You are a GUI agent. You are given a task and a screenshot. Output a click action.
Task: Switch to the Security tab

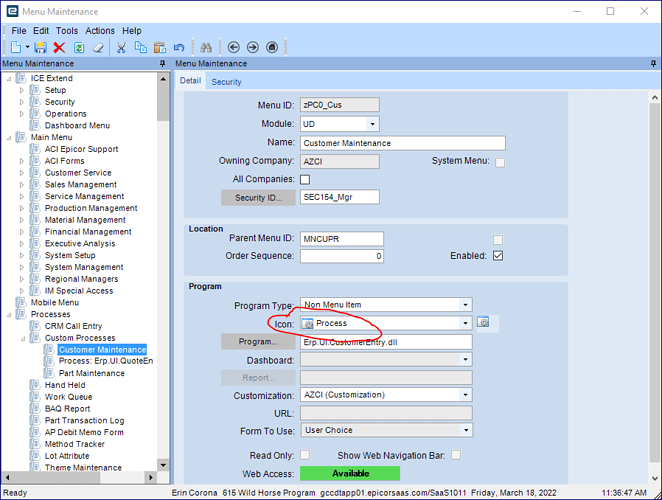click(226, 82)
